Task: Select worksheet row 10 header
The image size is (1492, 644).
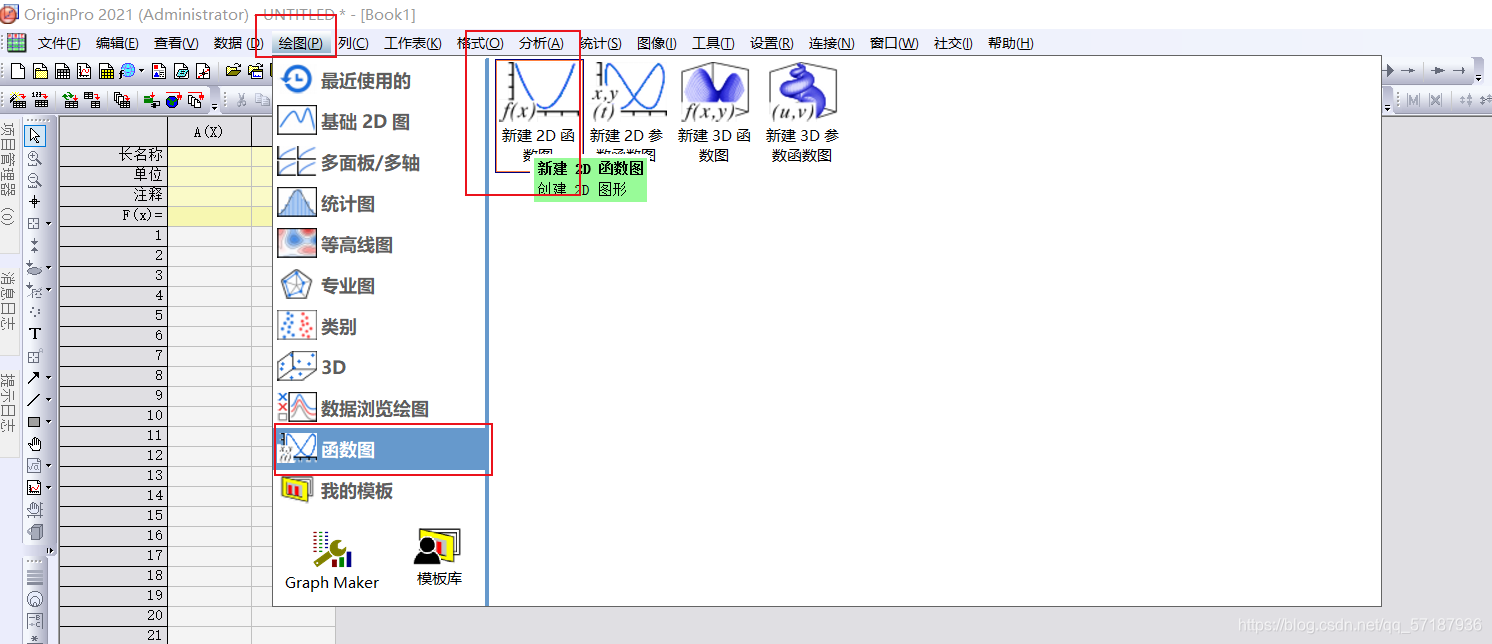Action: (x=113, y=415)
